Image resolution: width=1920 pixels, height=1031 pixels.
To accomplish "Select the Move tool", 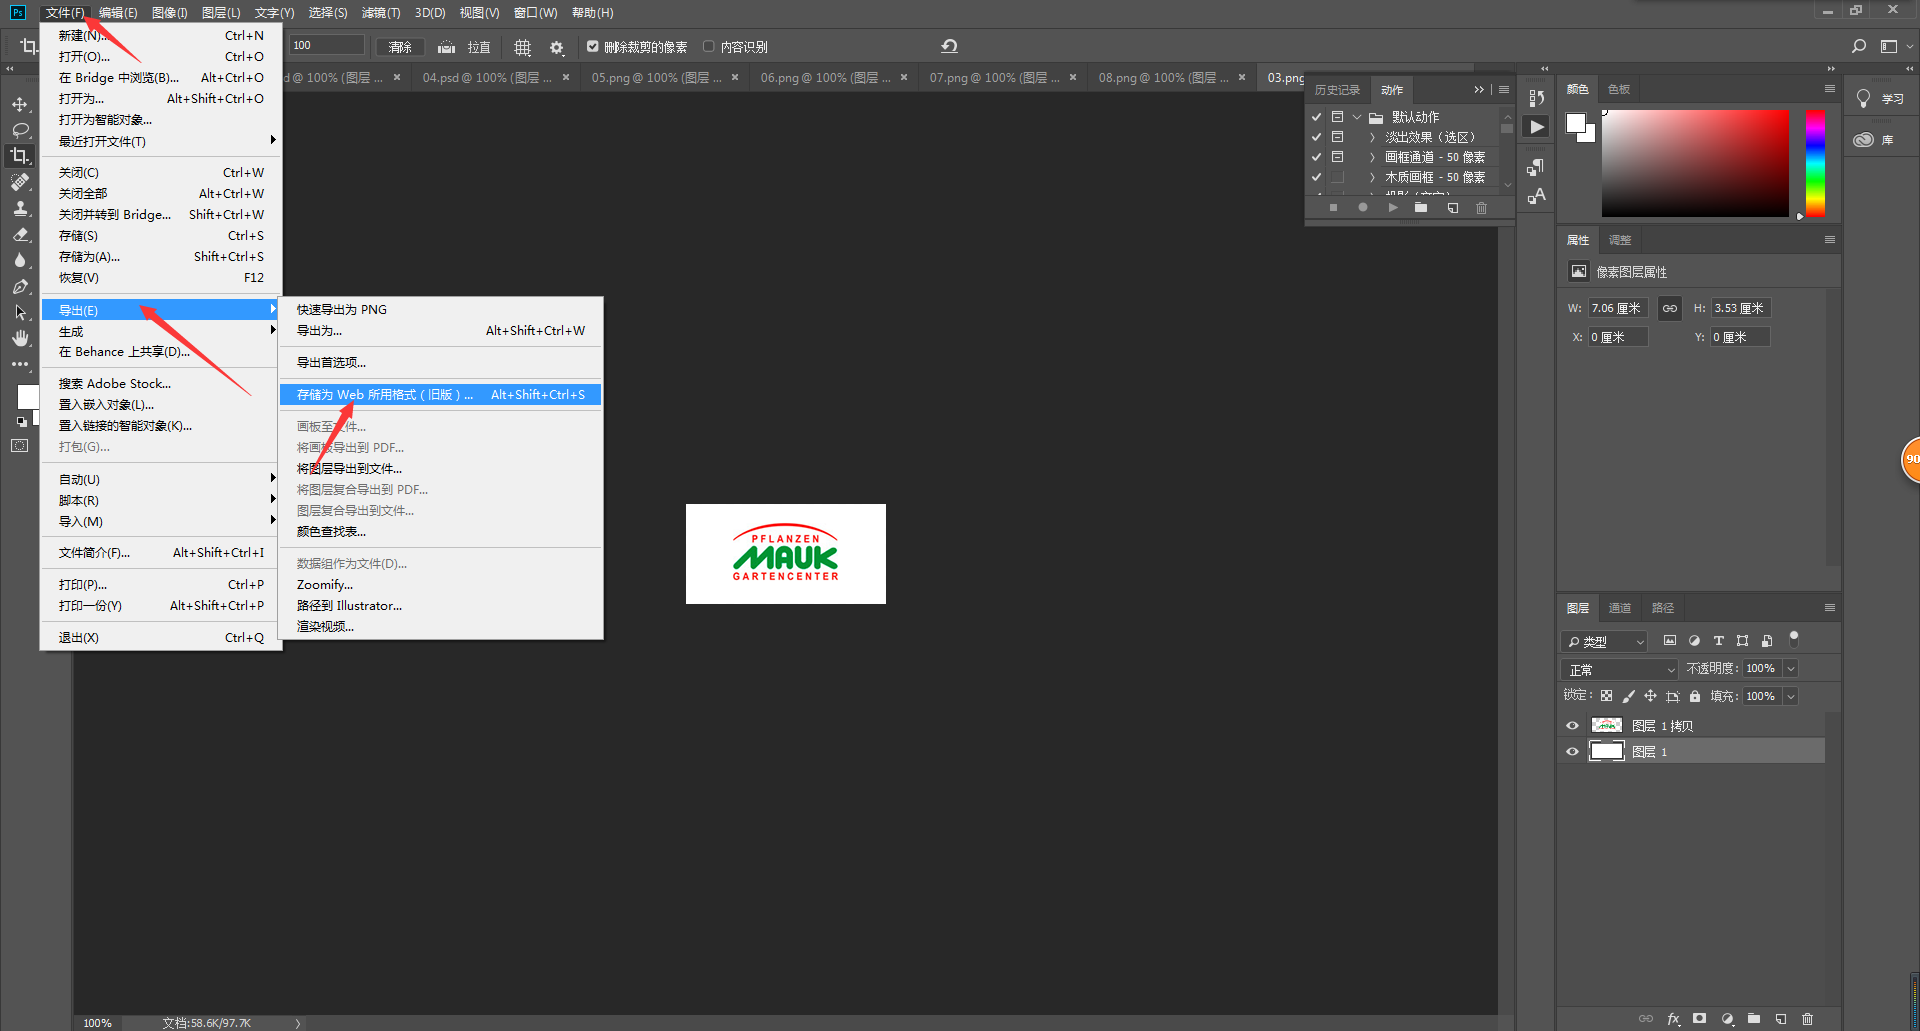I will pyautogui.click(x=20, y=104).
